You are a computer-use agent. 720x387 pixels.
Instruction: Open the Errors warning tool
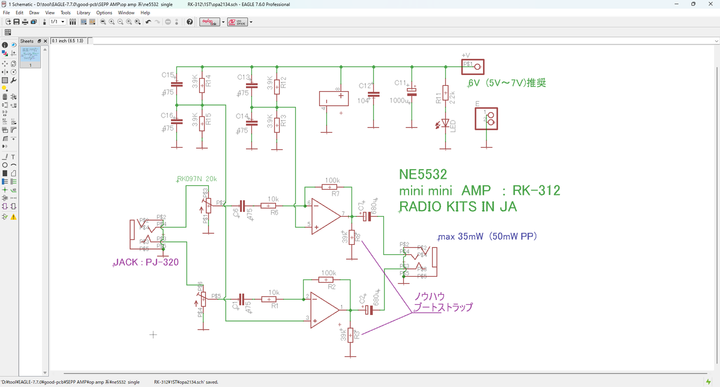pos(13,217)
